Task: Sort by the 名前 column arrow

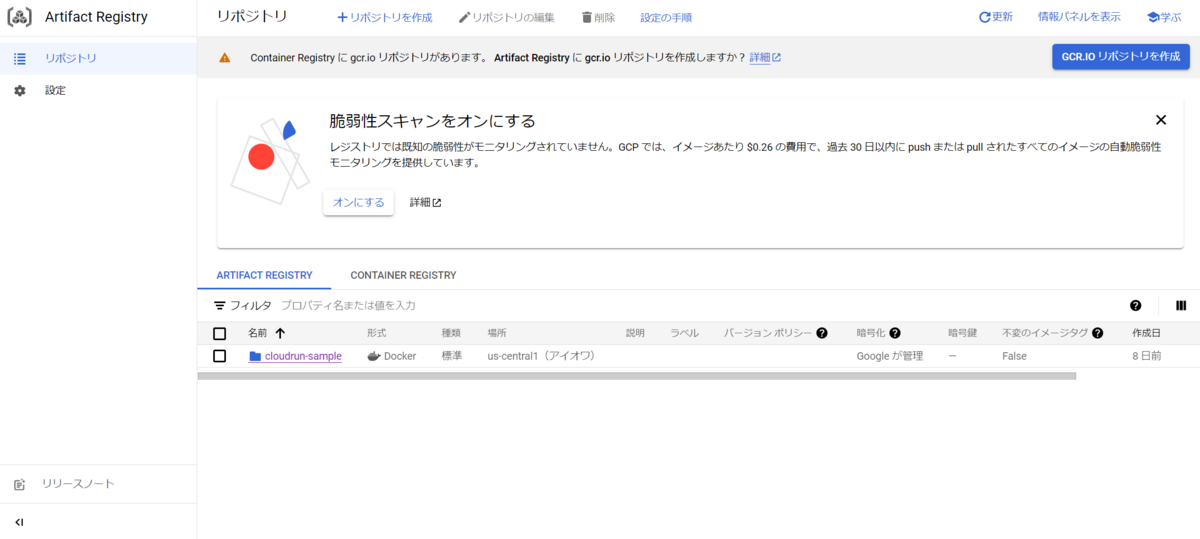Action: pyautogui.click(x=280, y=333)
